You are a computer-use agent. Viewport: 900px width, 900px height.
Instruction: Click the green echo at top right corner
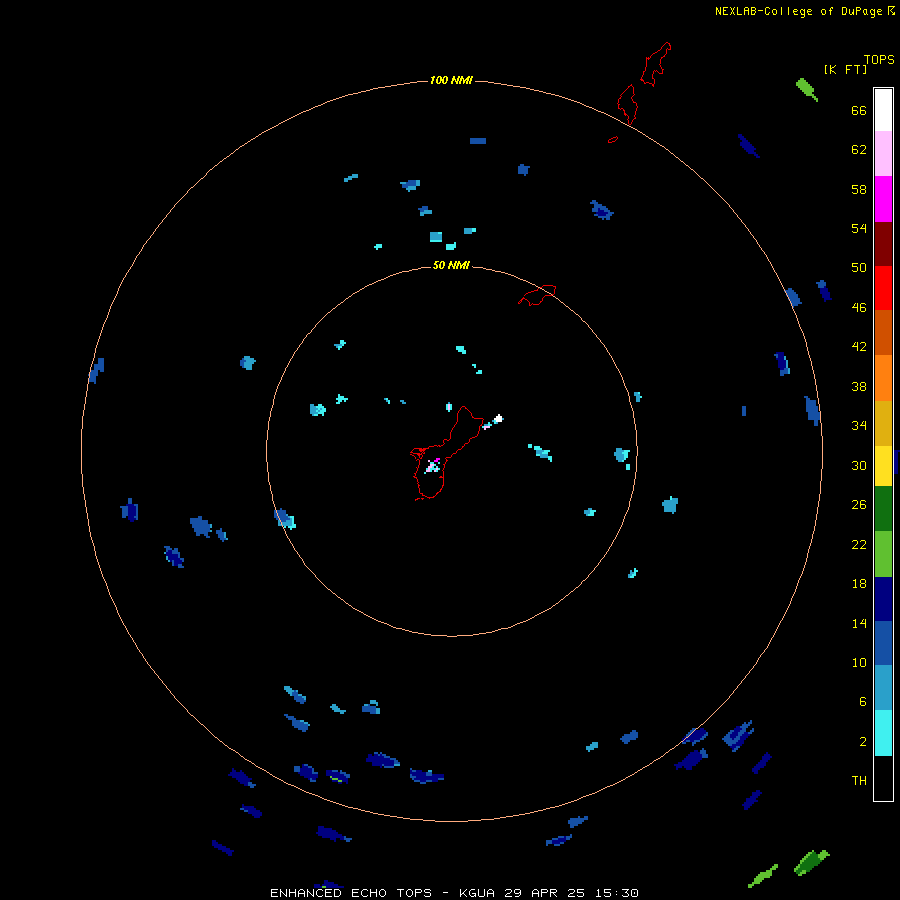pyautogui.click(x=806, y=90)
